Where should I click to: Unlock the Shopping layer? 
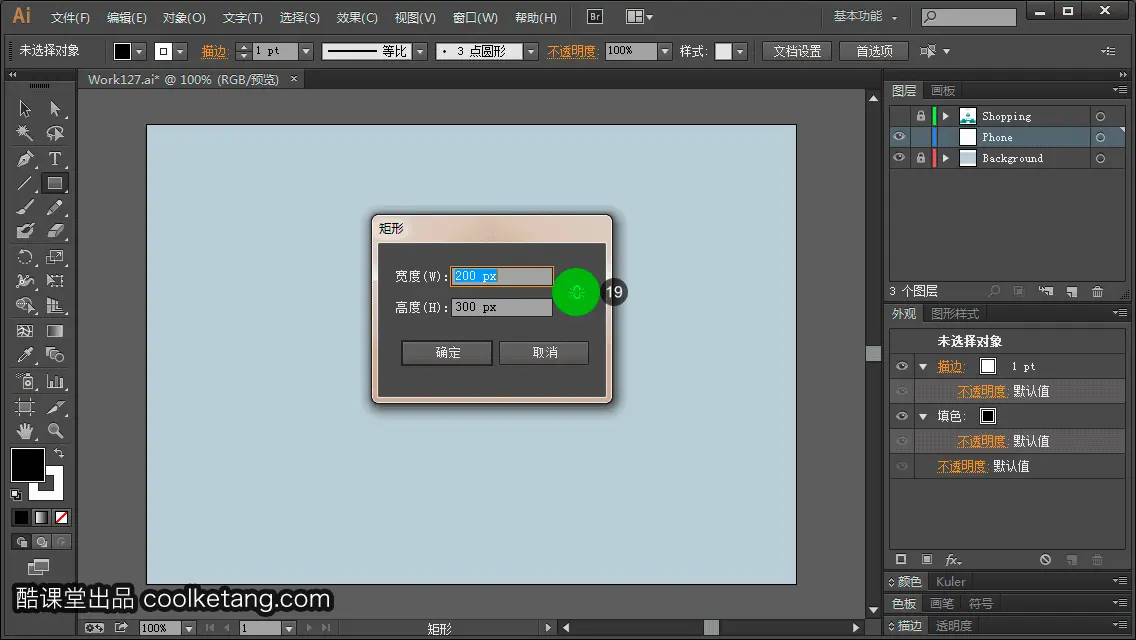[921, 116]
